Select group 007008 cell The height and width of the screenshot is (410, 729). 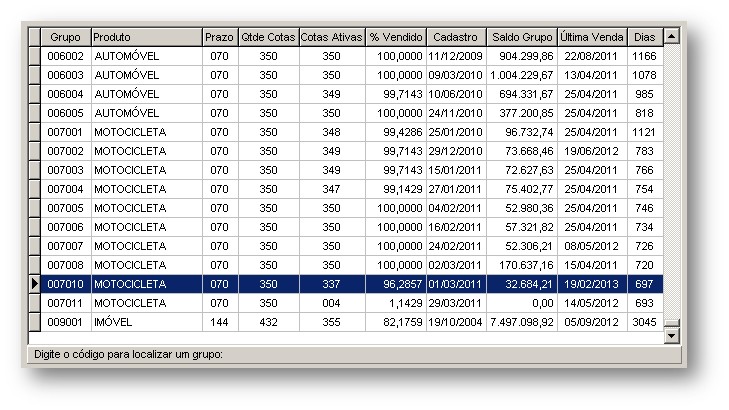[x=66, y=265]
